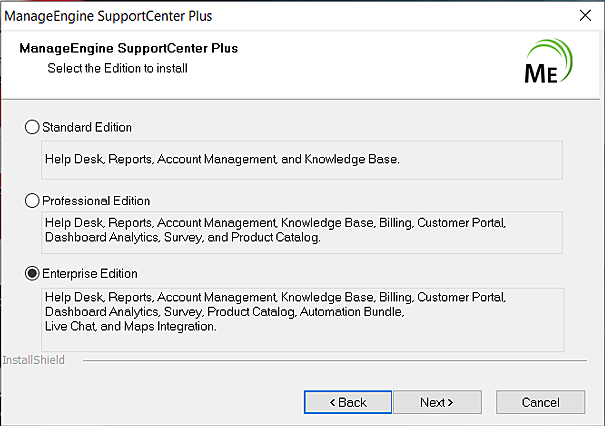
Task: Select the Enterprise Edition radio button
Action: [x=33, y=273]
